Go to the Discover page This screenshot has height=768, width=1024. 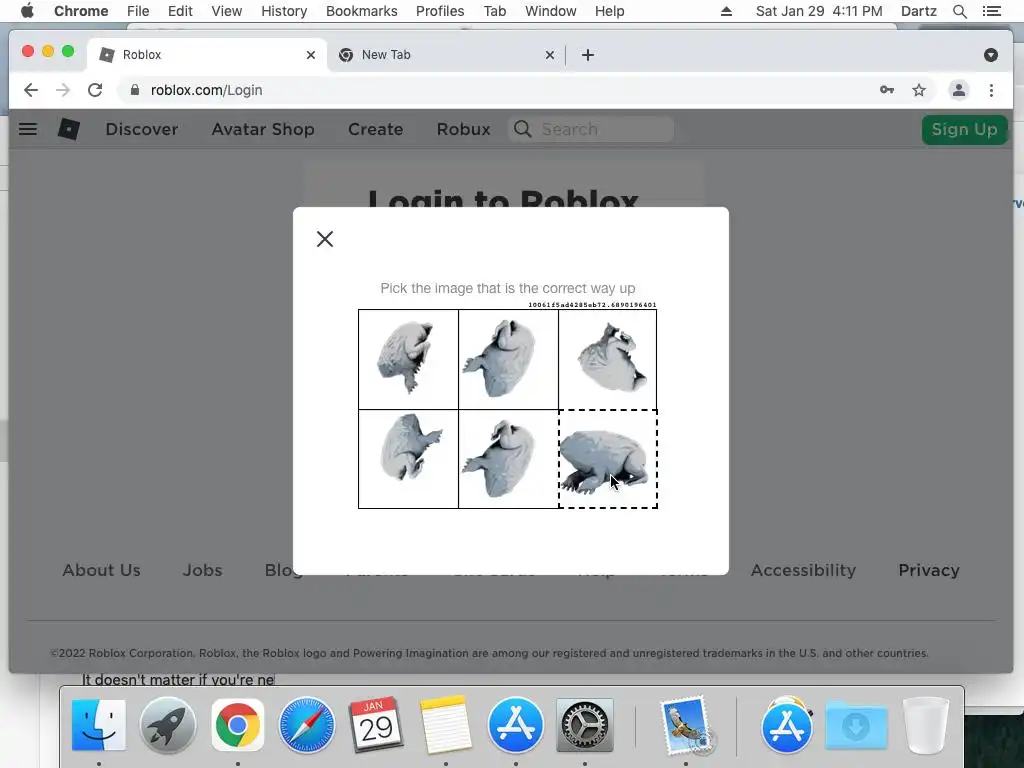[142, 129]
